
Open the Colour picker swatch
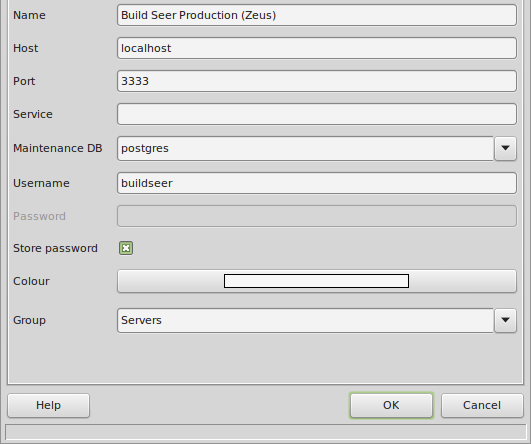pyautogui.click(x=317, y=281)
